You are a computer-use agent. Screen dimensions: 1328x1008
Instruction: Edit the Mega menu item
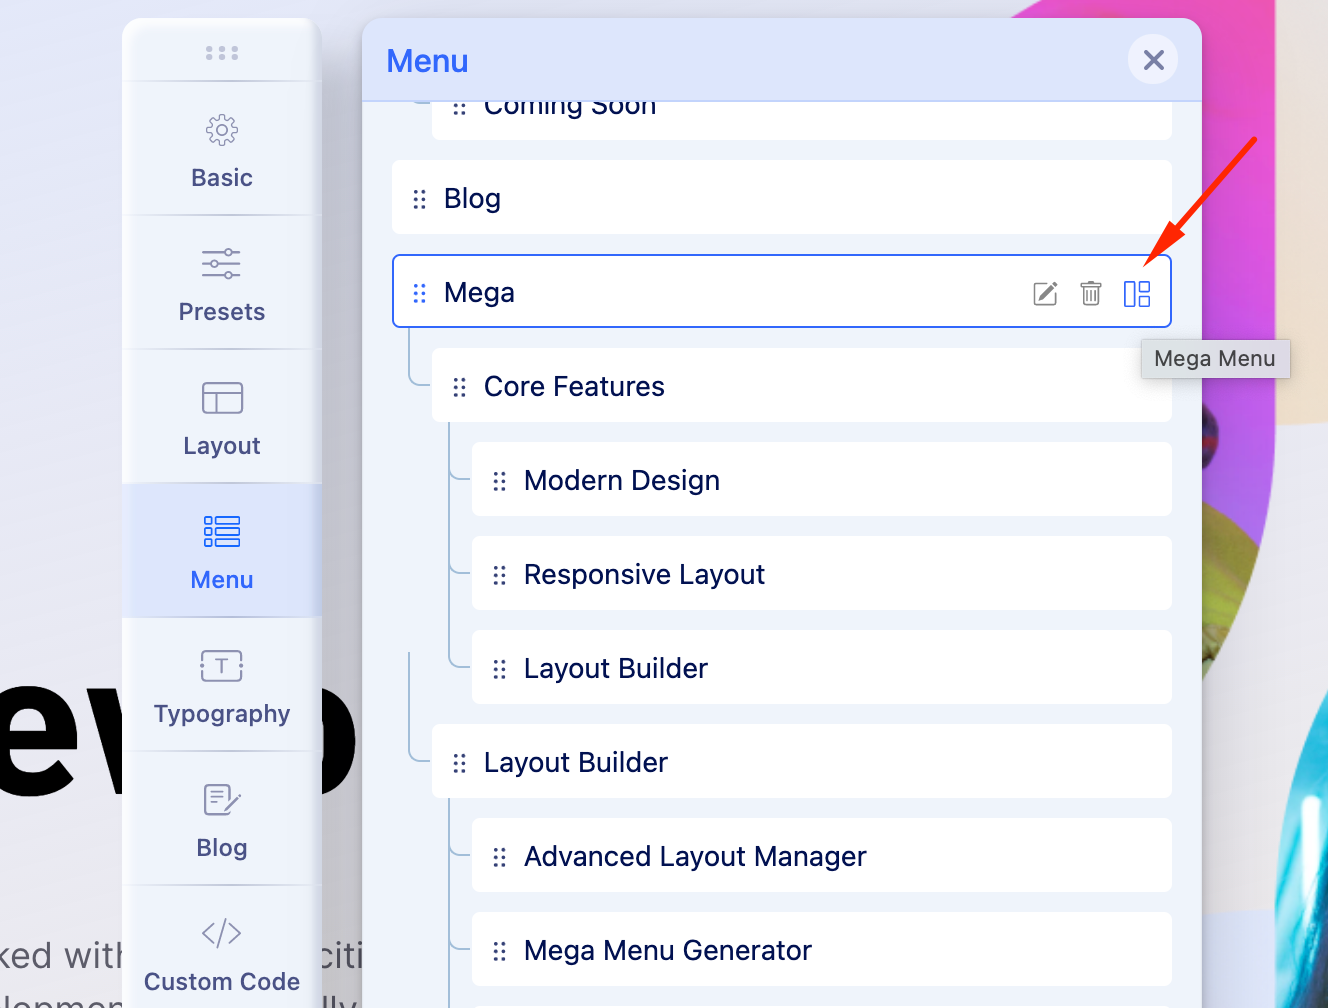coord(1045,293)
